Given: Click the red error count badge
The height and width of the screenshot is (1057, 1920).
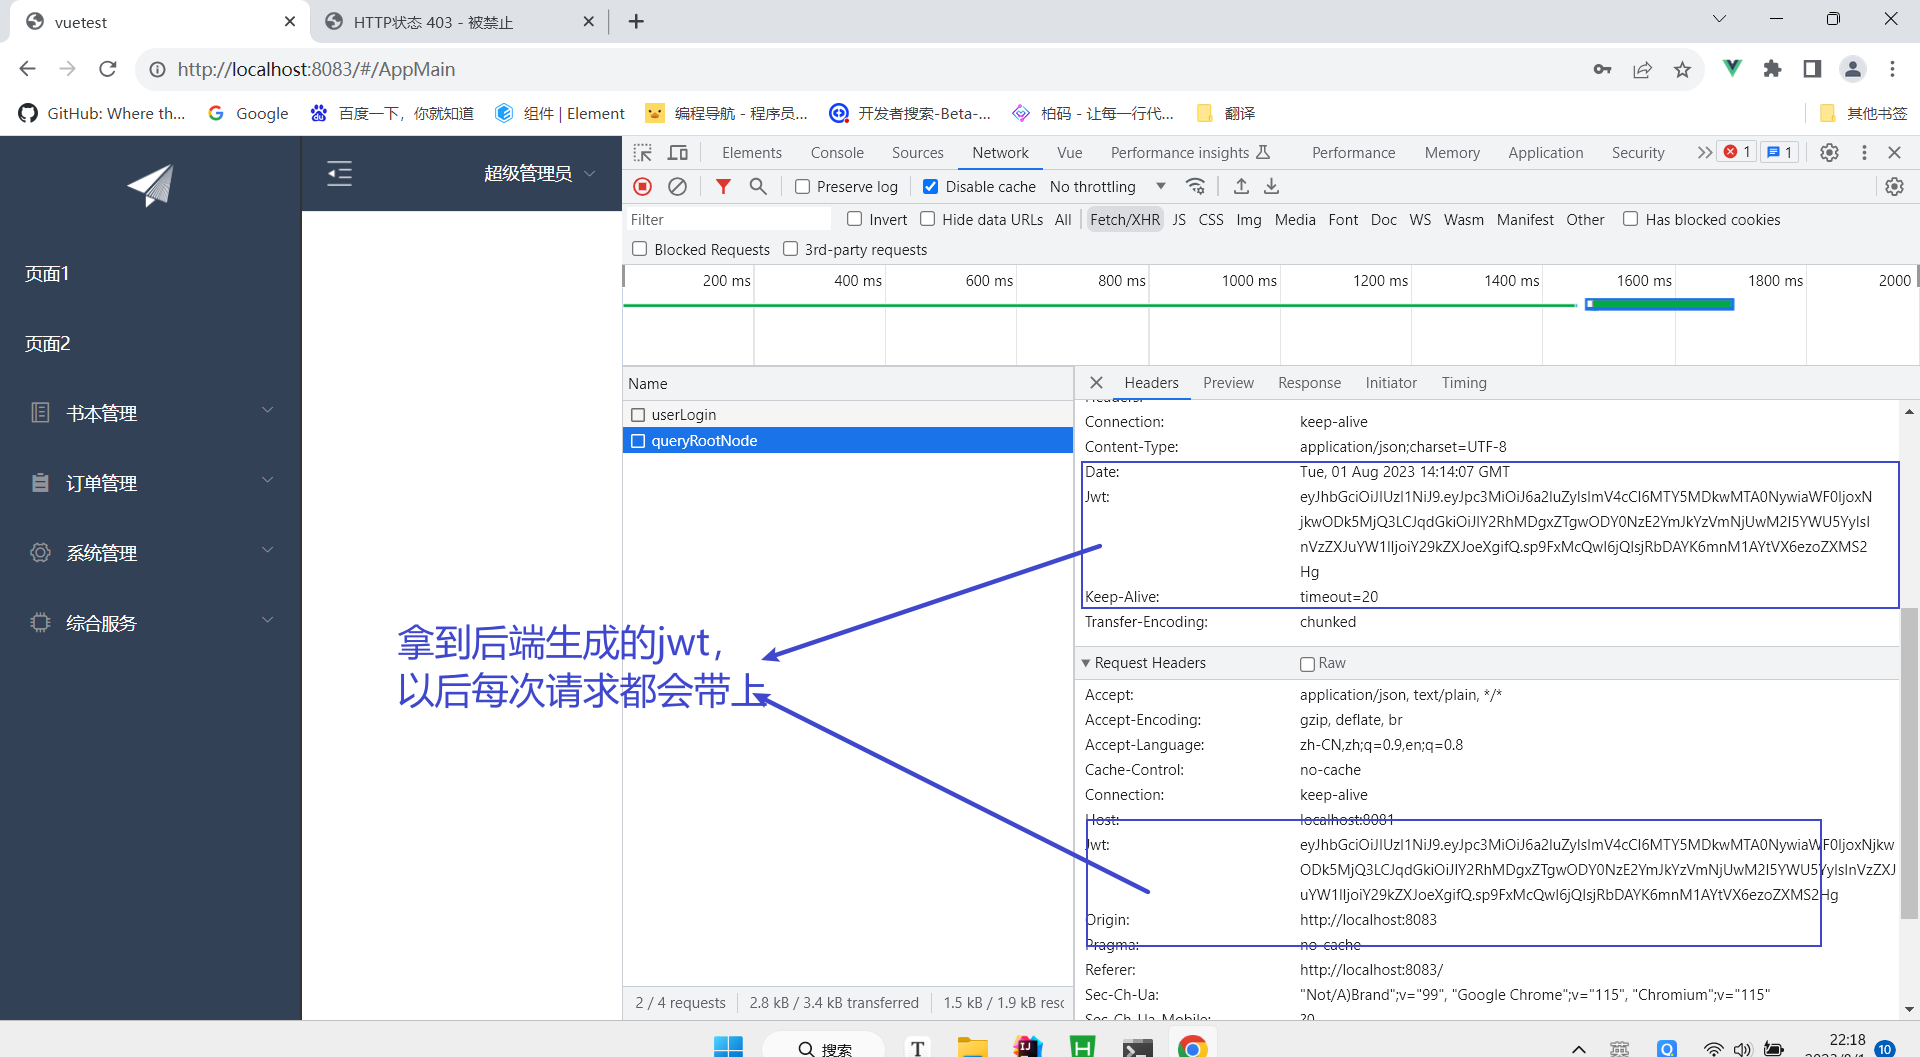Looking at the screenshot, I should point(1737,152).
